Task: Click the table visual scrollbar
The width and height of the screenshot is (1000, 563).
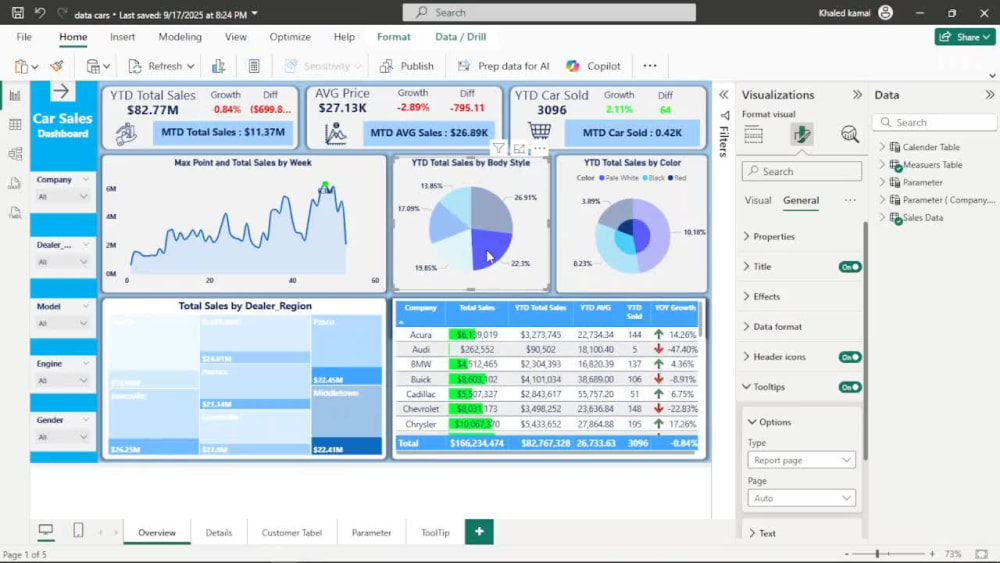Action: [x=700, y=319]
